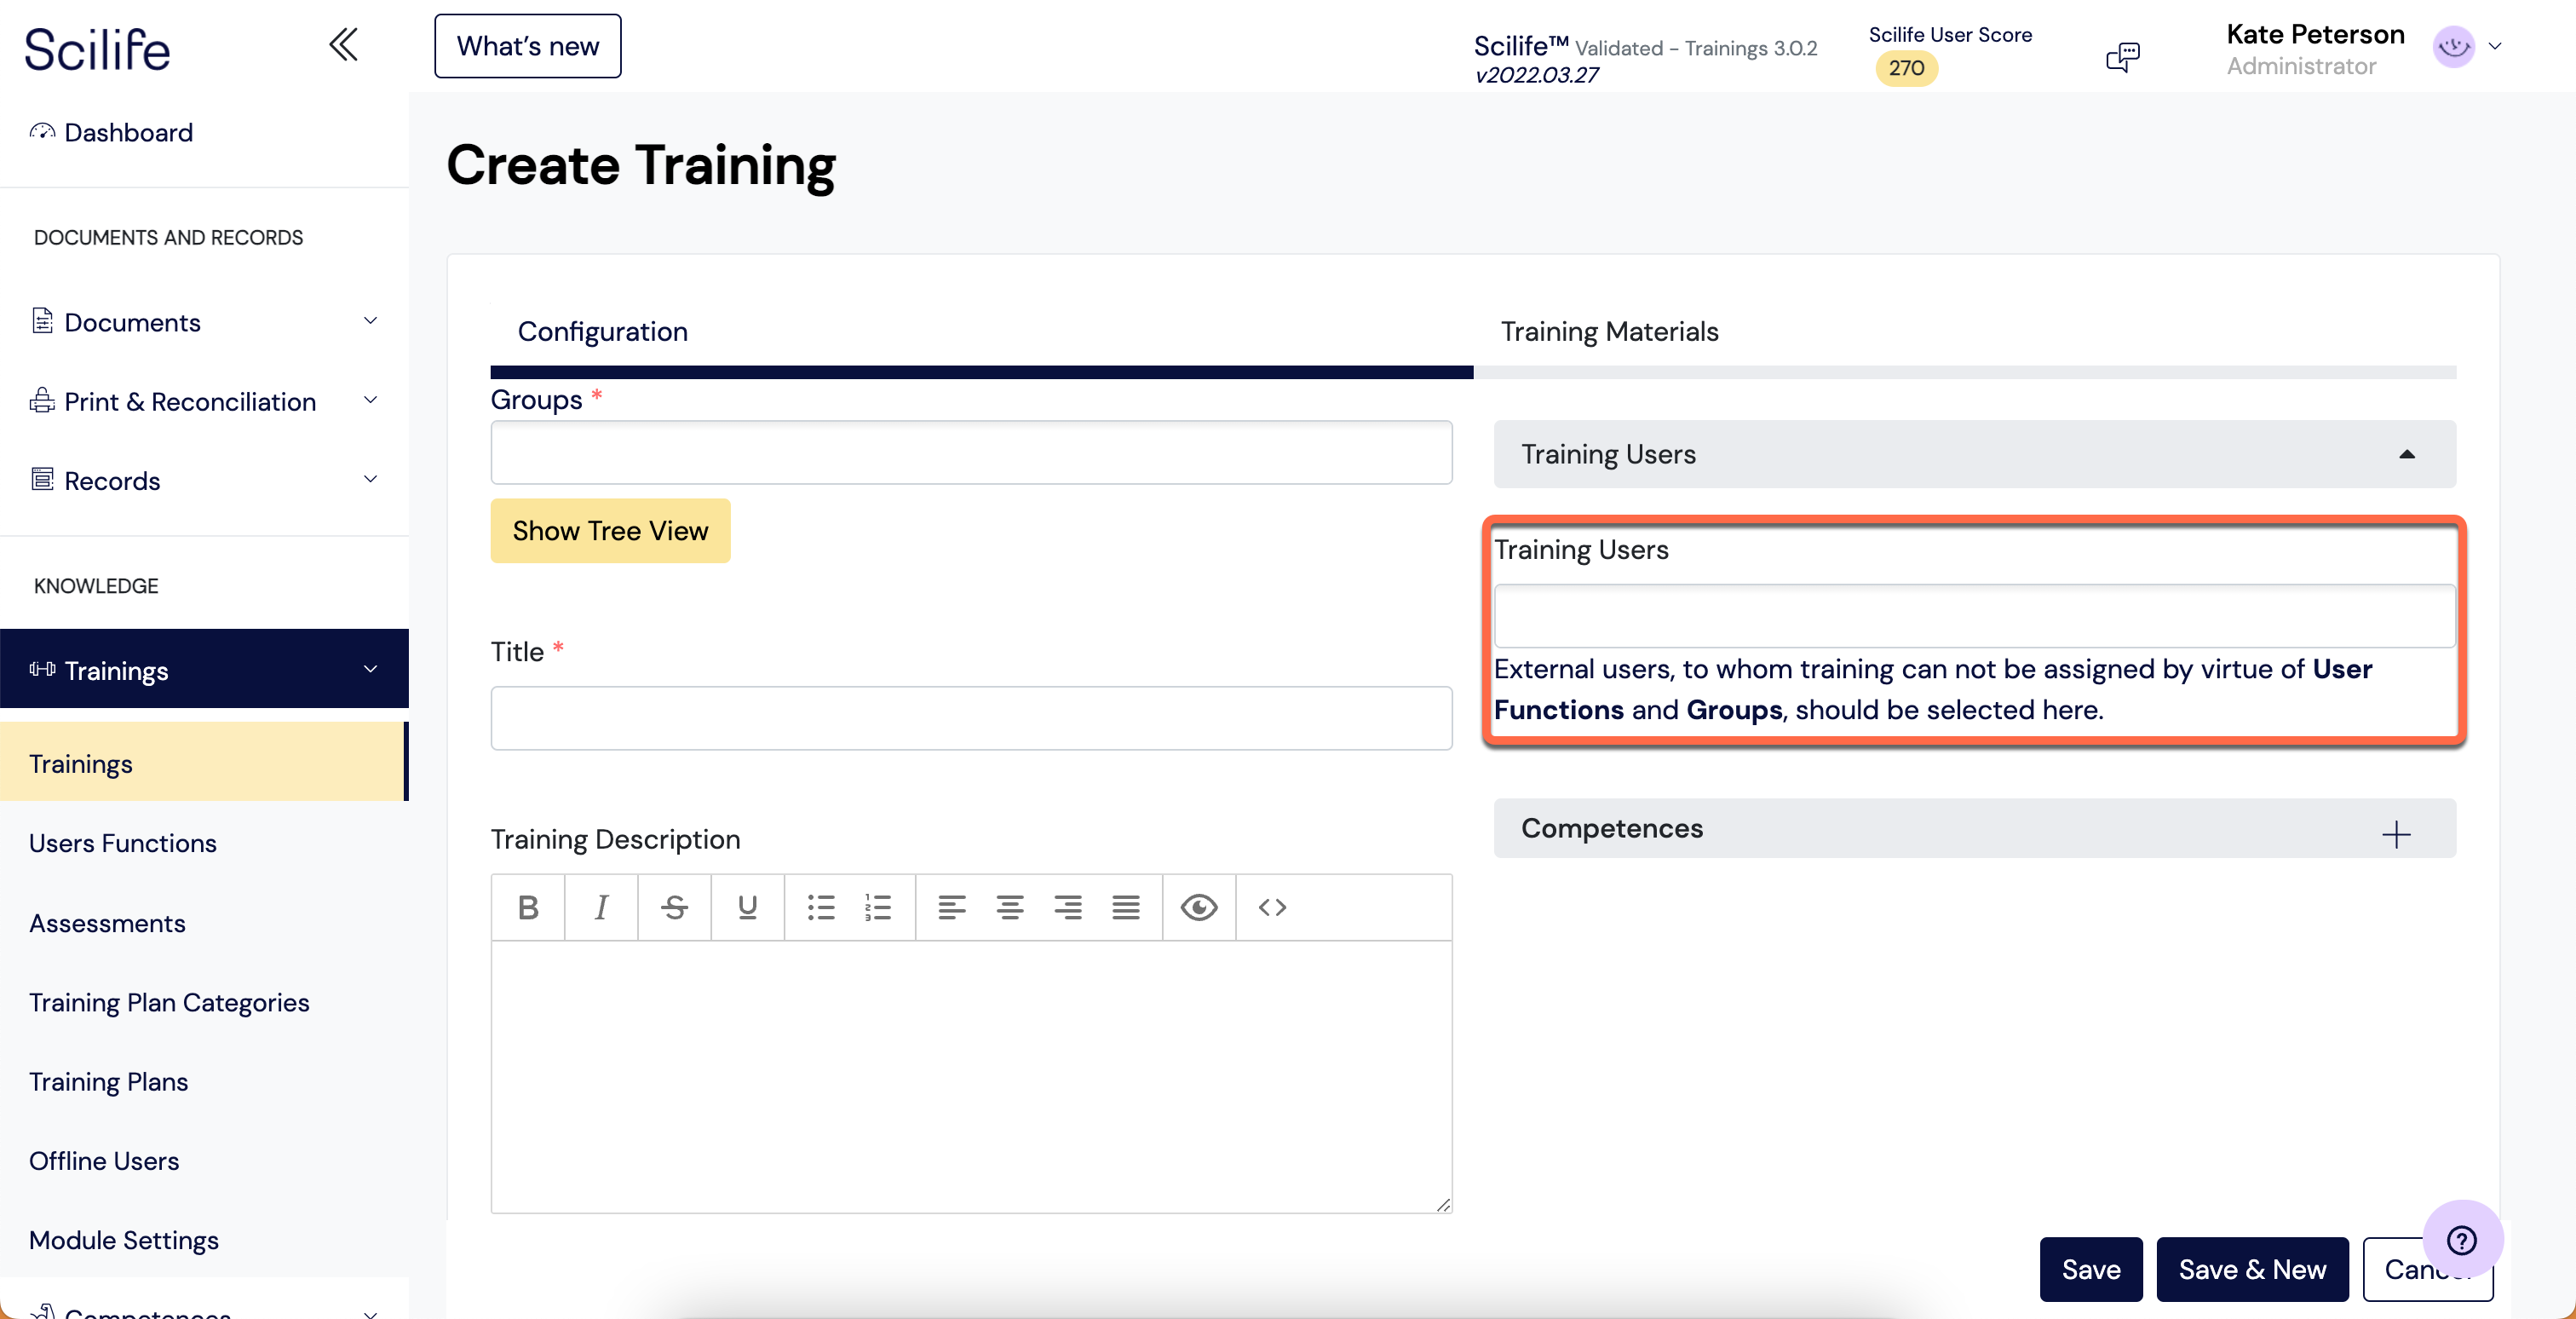Toggle HTML source code view
This screenshot has width=2576, height=1319.
1272,907
